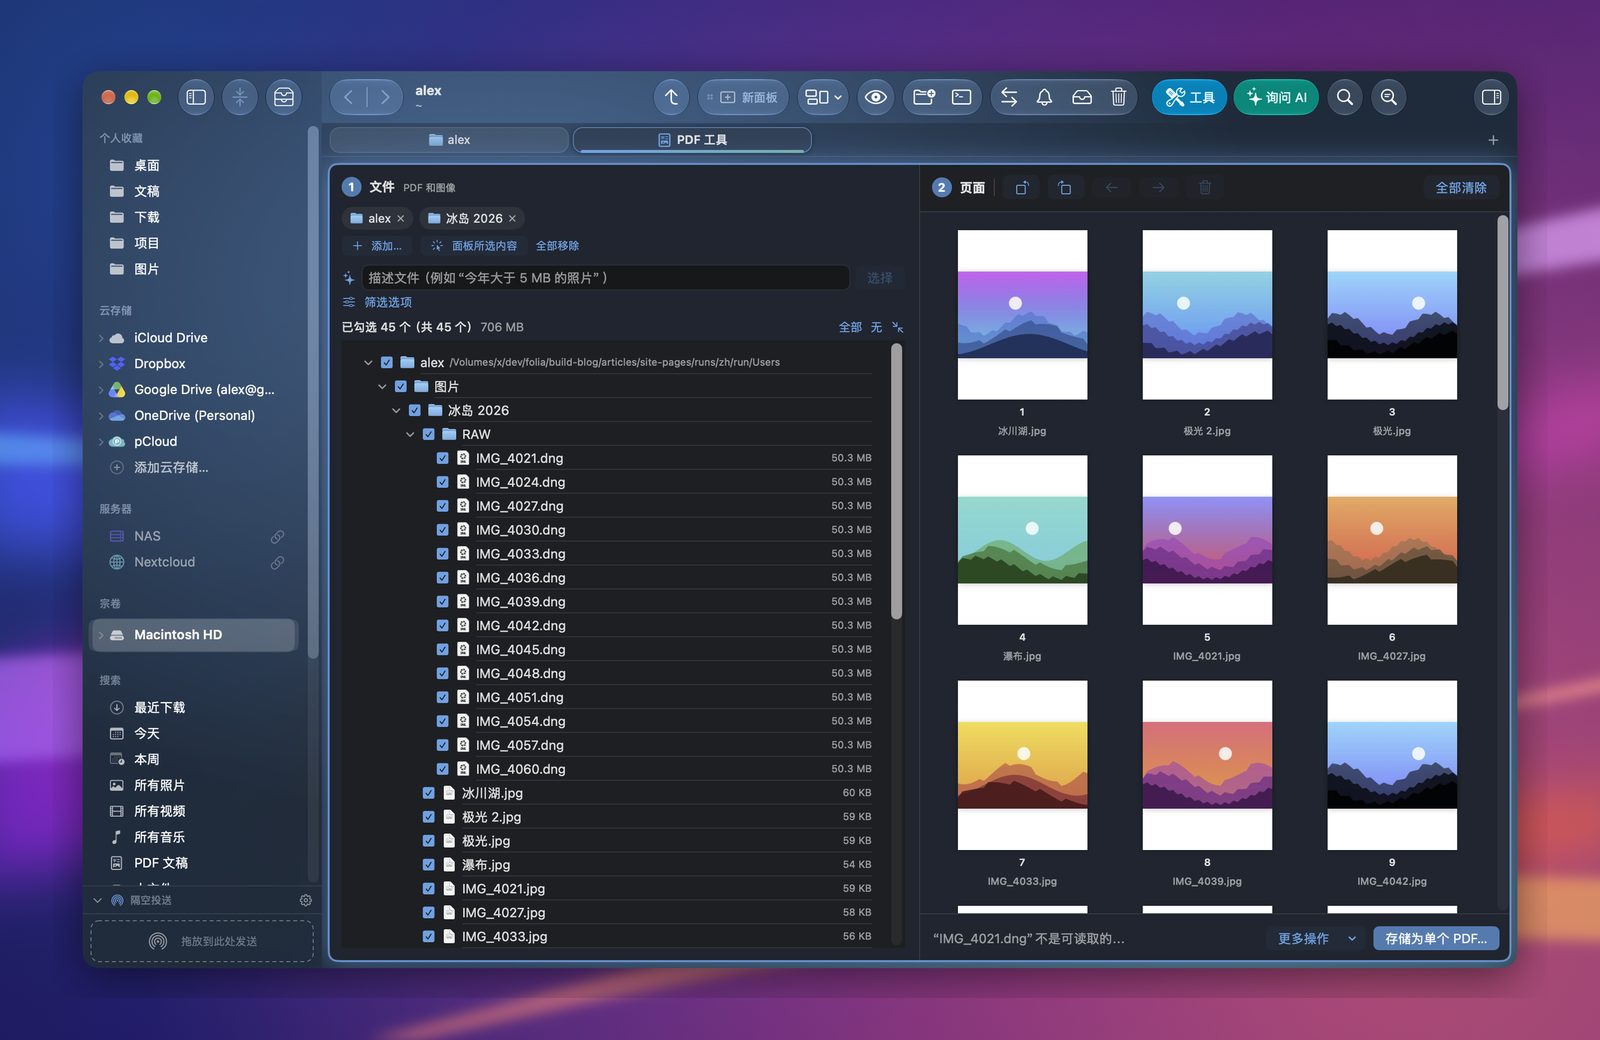Uncheck IMG_4060.dng checkbox
This screenshot has width=1600, height=1040.
pyautogui.click(x=442, y=769)
